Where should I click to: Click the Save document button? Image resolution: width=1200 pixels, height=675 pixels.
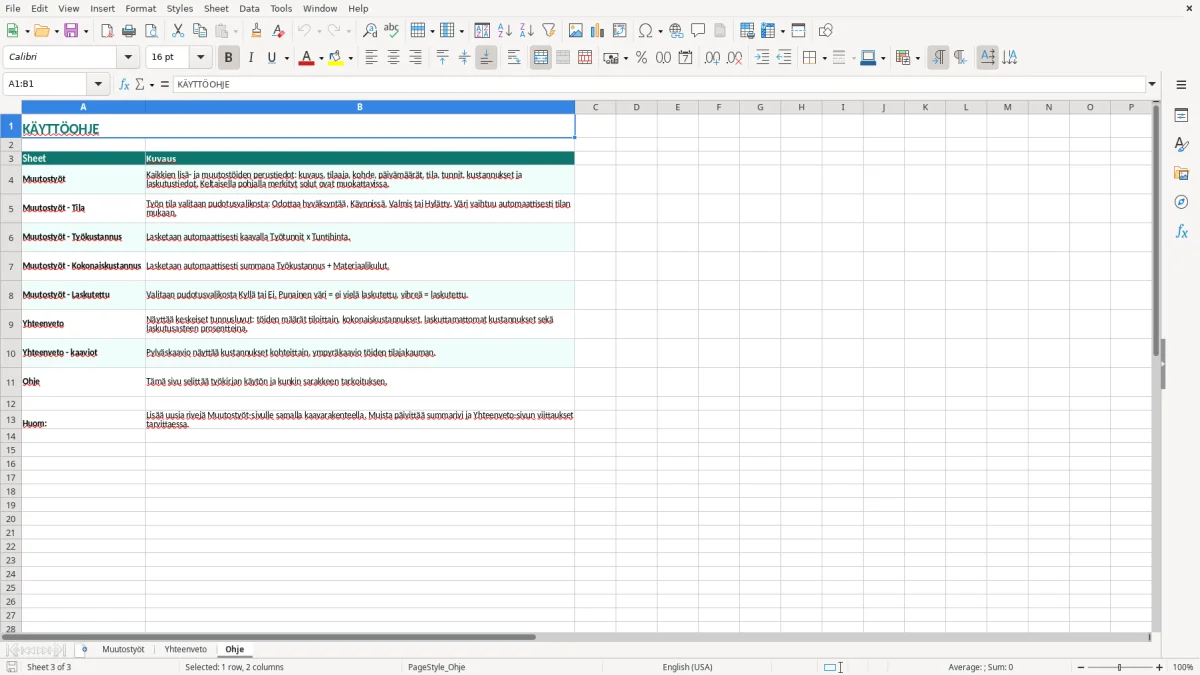71,31
